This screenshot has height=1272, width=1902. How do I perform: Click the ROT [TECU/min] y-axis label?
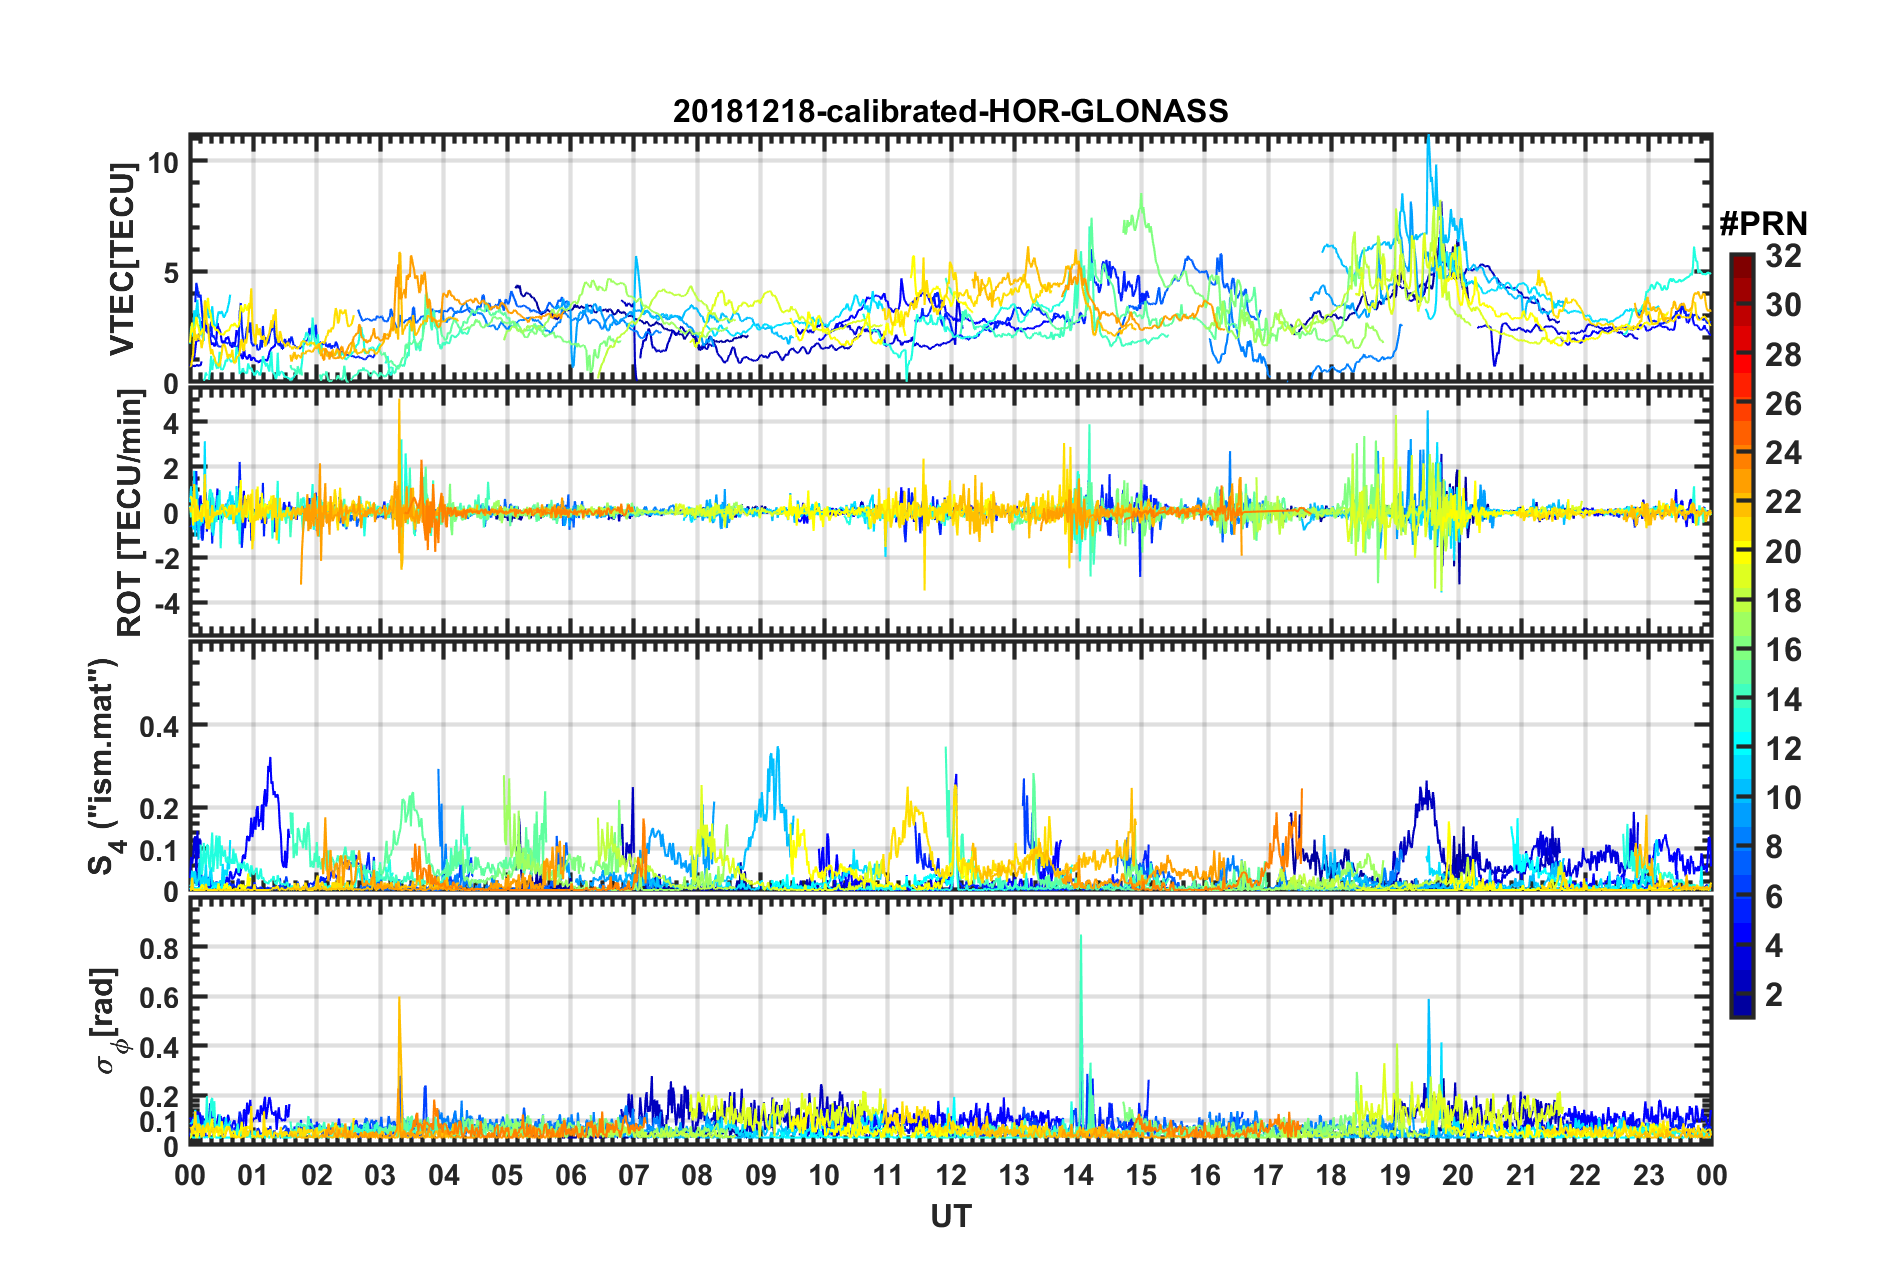(130, 513)
